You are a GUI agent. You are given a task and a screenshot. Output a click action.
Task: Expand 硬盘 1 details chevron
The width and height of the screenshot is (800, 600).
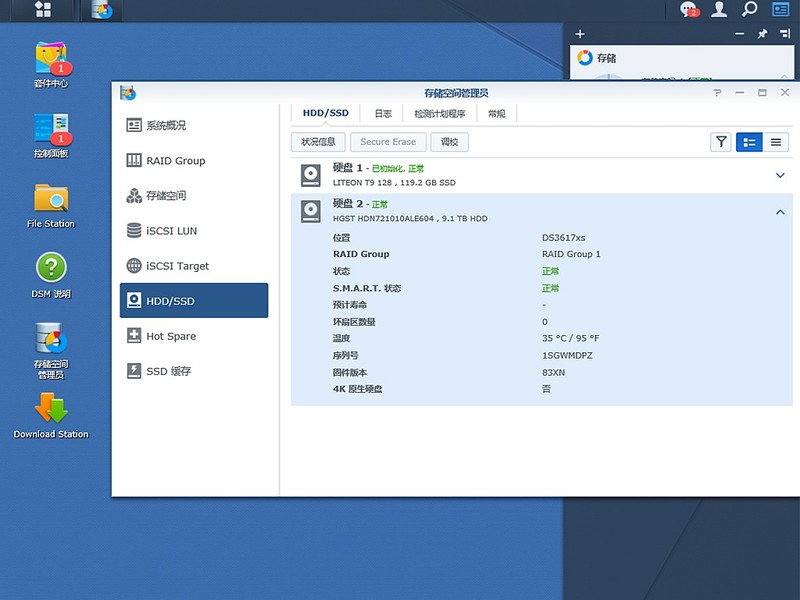click(x=780, y=176)
